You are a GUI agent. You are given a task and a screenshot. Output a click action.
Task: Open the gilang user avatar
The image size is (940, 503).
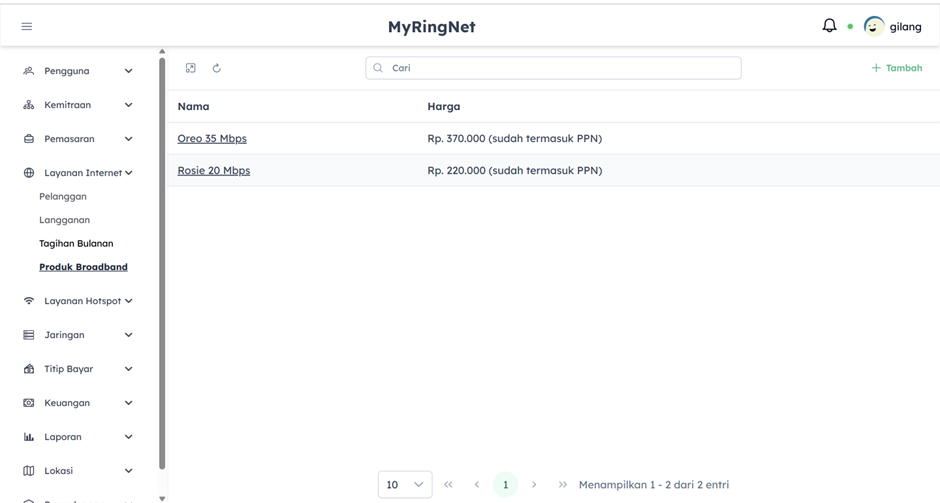874,27
